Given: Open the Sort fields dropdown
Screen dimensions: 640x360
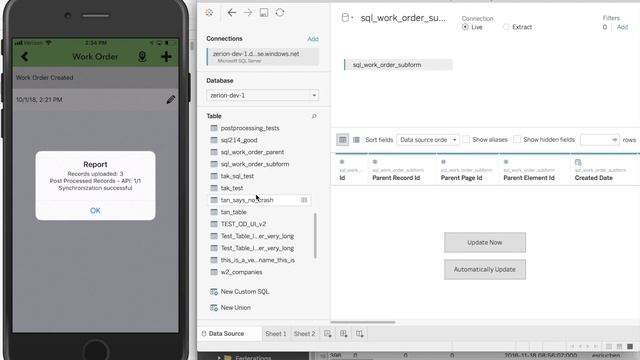Looking at the screenshot, I should coord(428,140).
